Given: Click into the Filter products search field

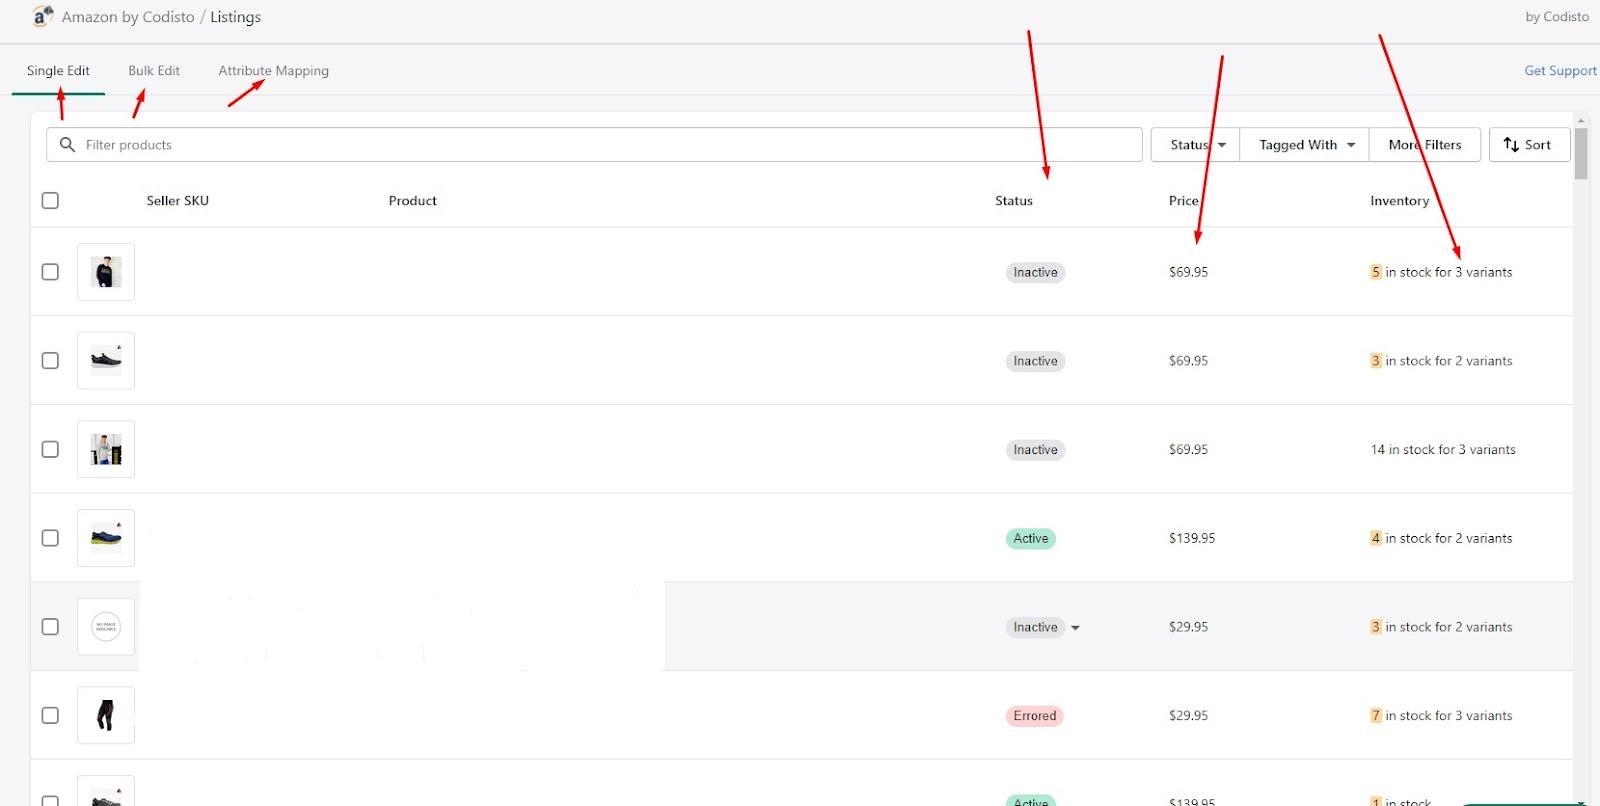Looking at the screenshot, I should tap(594, 145).
